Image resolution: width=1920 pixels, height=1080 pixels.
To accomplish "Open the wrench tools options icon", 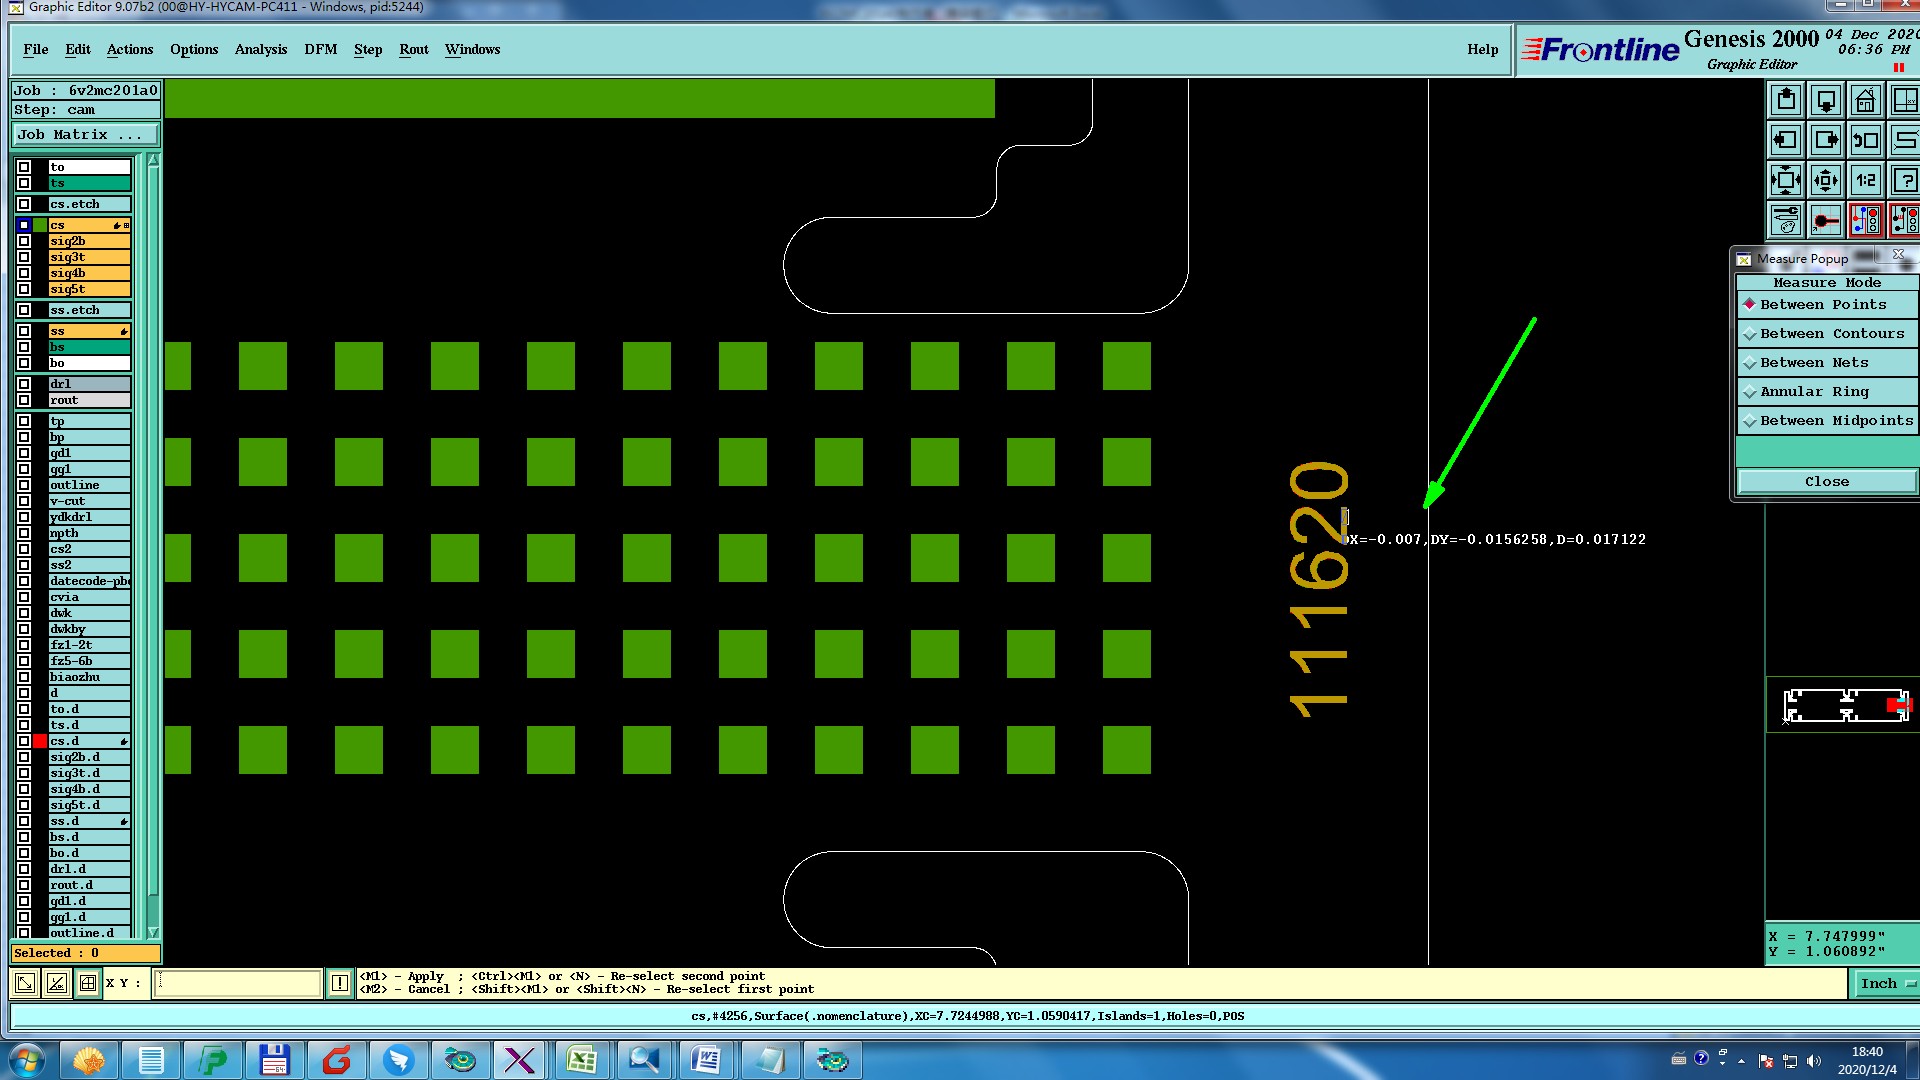I will pos(1786,220).
